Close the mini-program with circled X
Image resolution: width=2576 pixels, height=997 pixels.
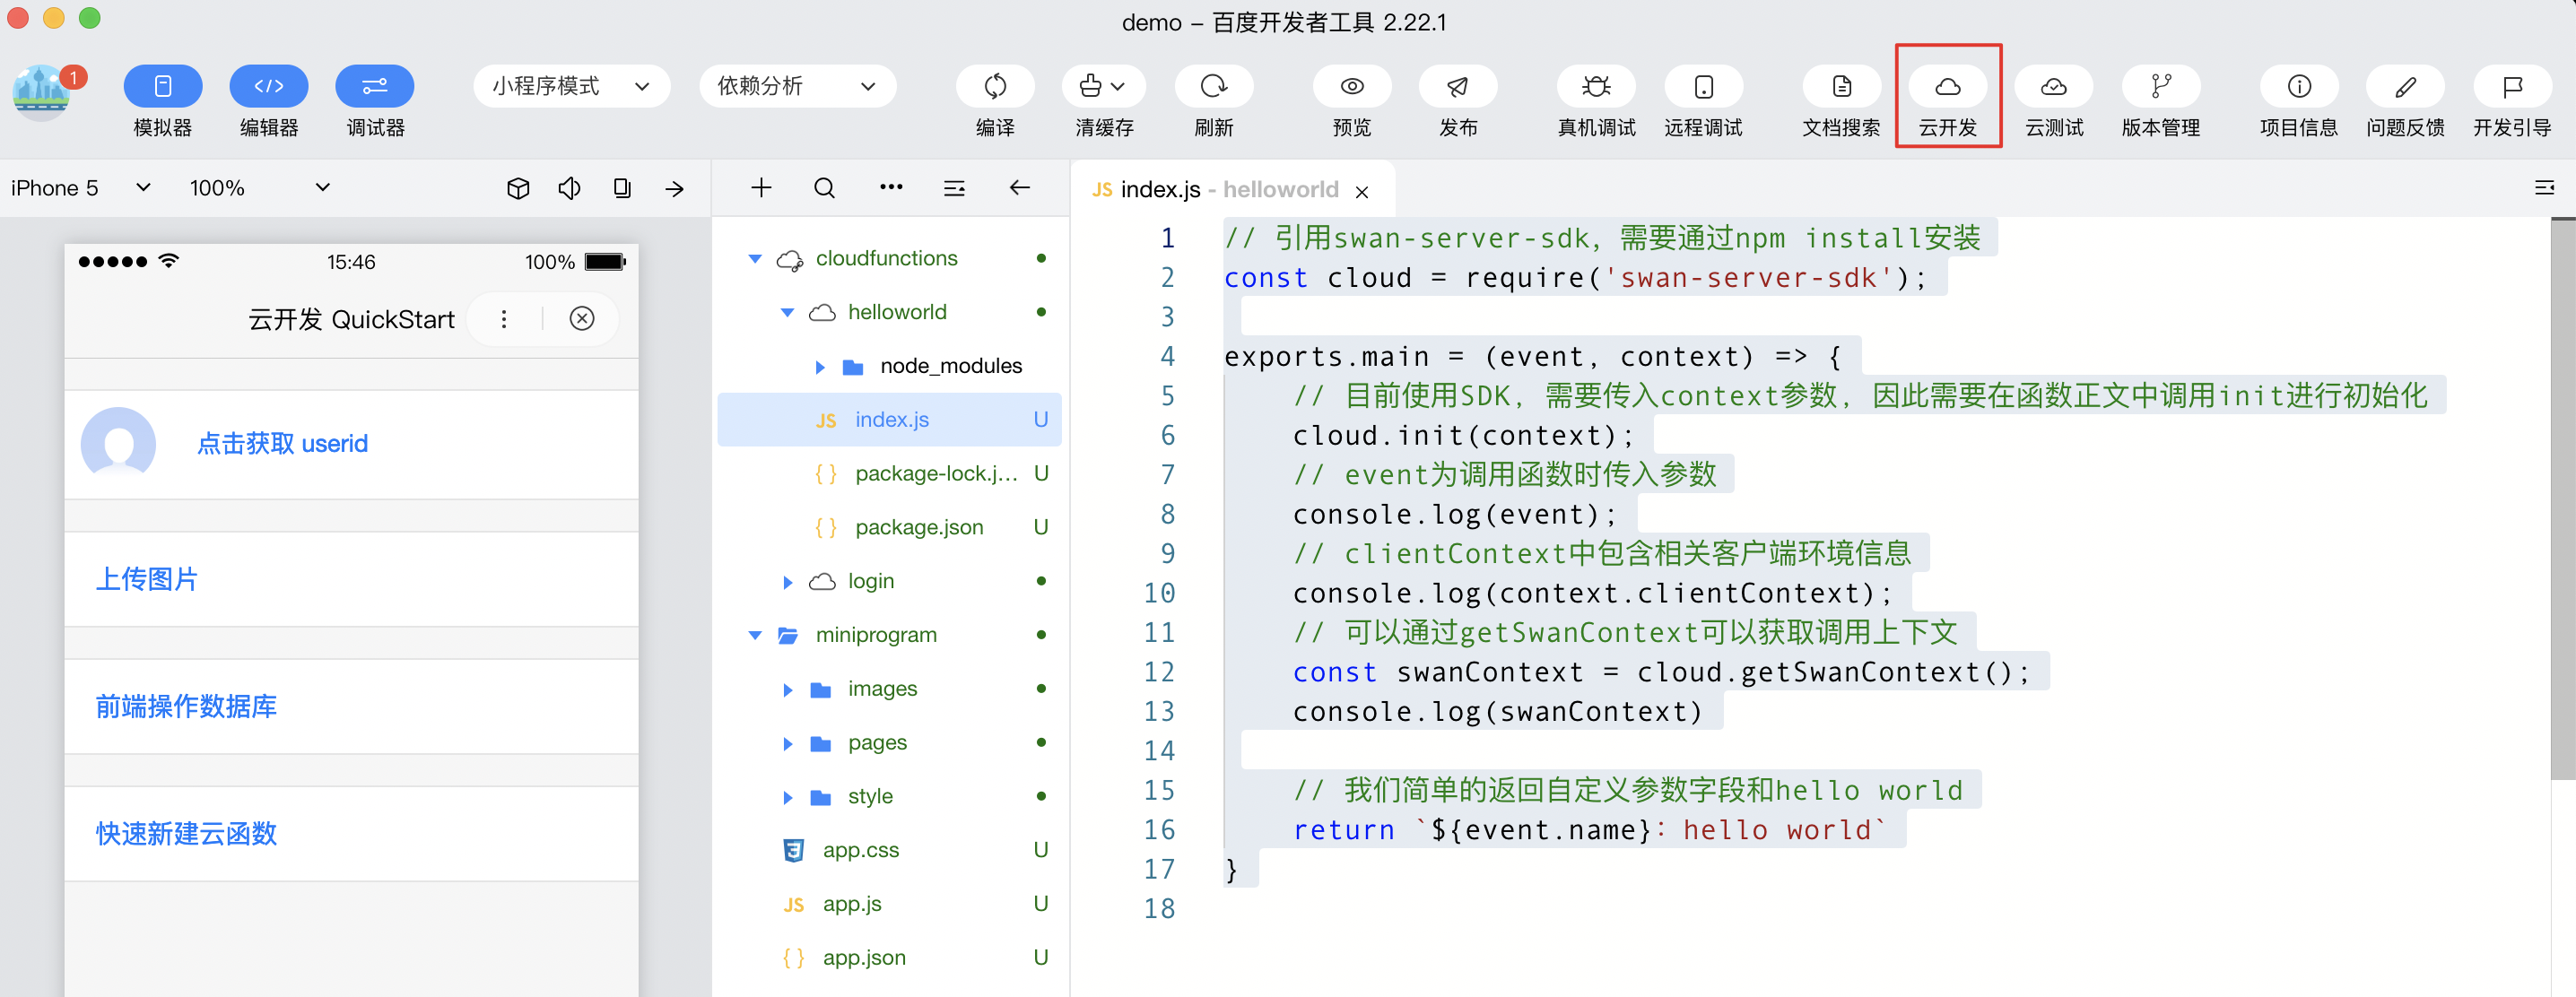click(x=582, y=319)
